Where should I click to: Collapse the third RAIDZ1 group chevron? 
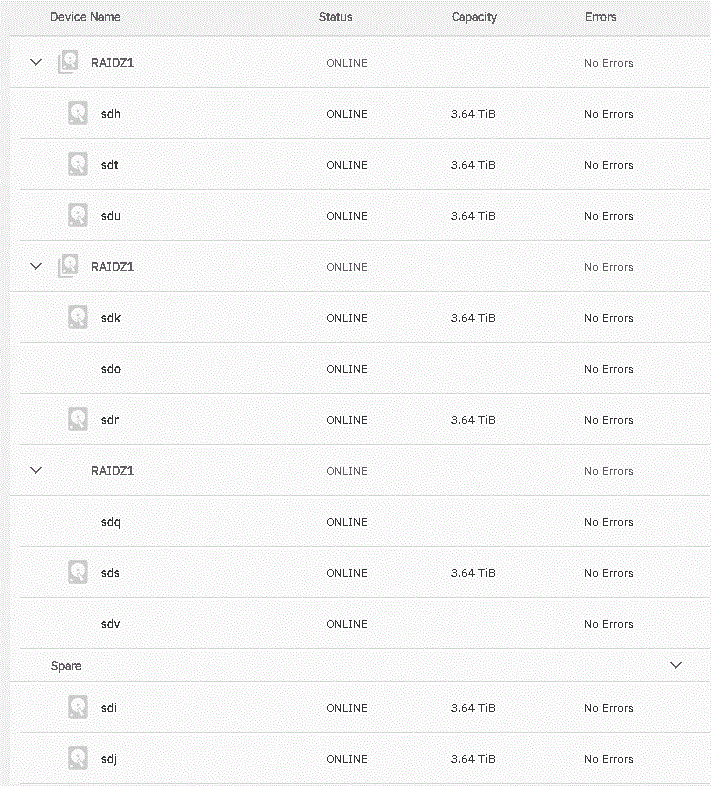click(36, 470)
